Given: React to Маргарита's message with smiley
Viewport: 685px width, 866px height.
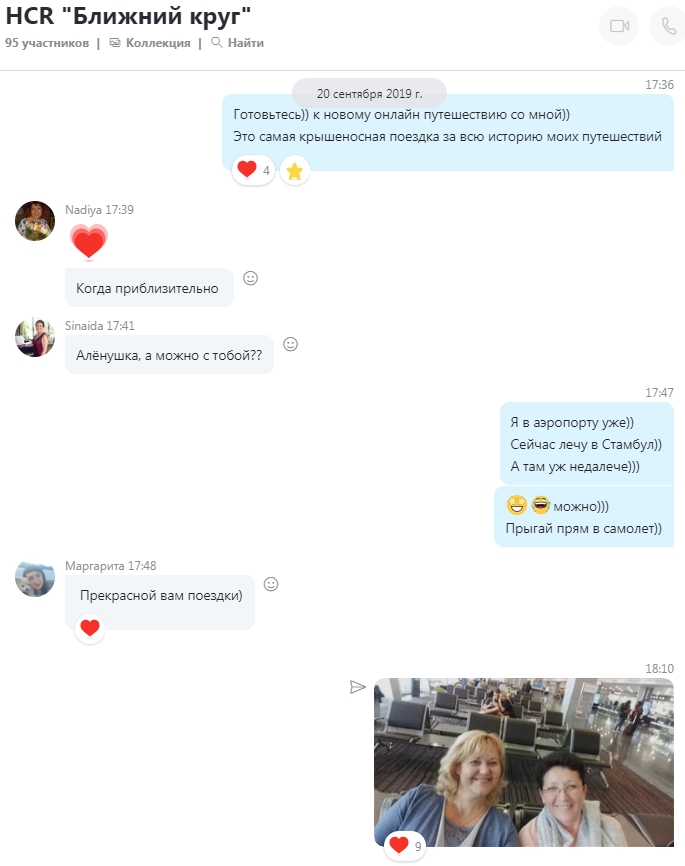Looking at the screenshot, I should 271,584.
